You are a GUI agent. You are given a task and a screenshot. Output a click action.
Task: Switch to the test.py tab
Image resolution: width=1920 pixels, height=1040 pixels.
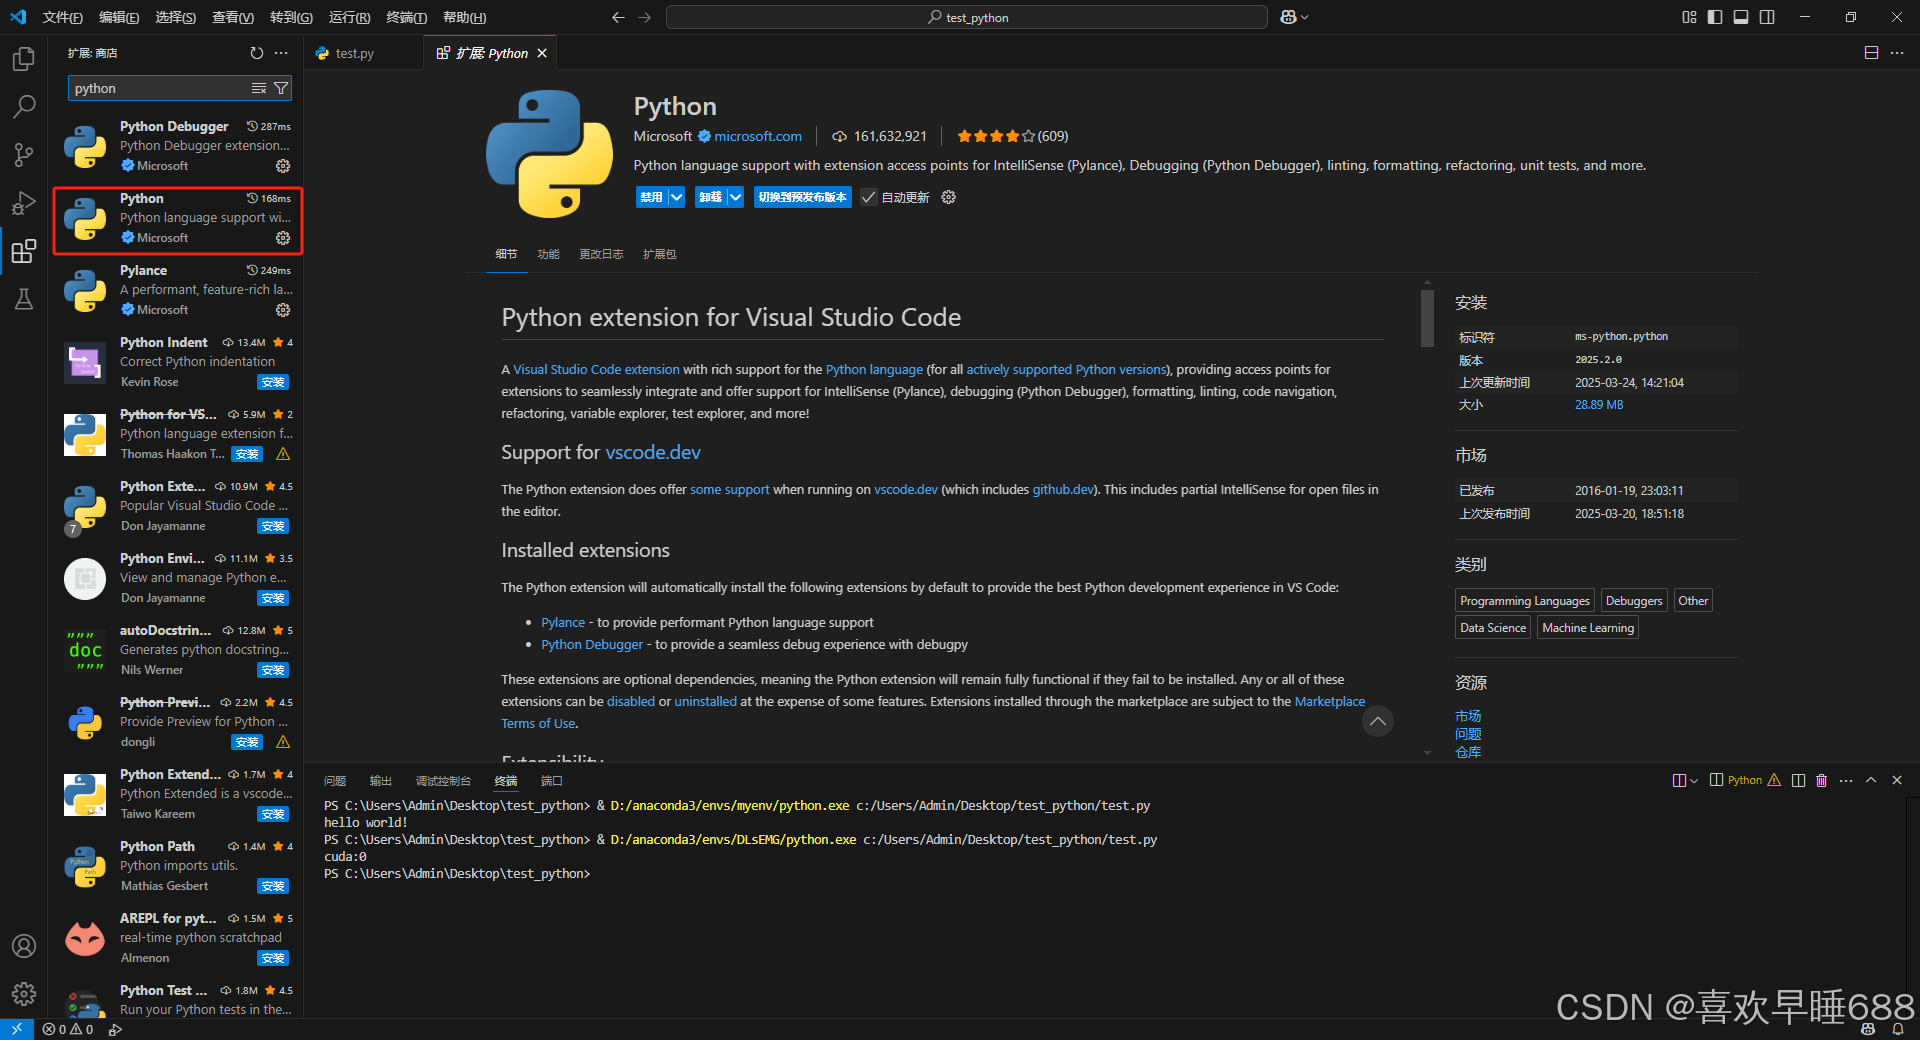pyautogui.click(x=355, y=53)
